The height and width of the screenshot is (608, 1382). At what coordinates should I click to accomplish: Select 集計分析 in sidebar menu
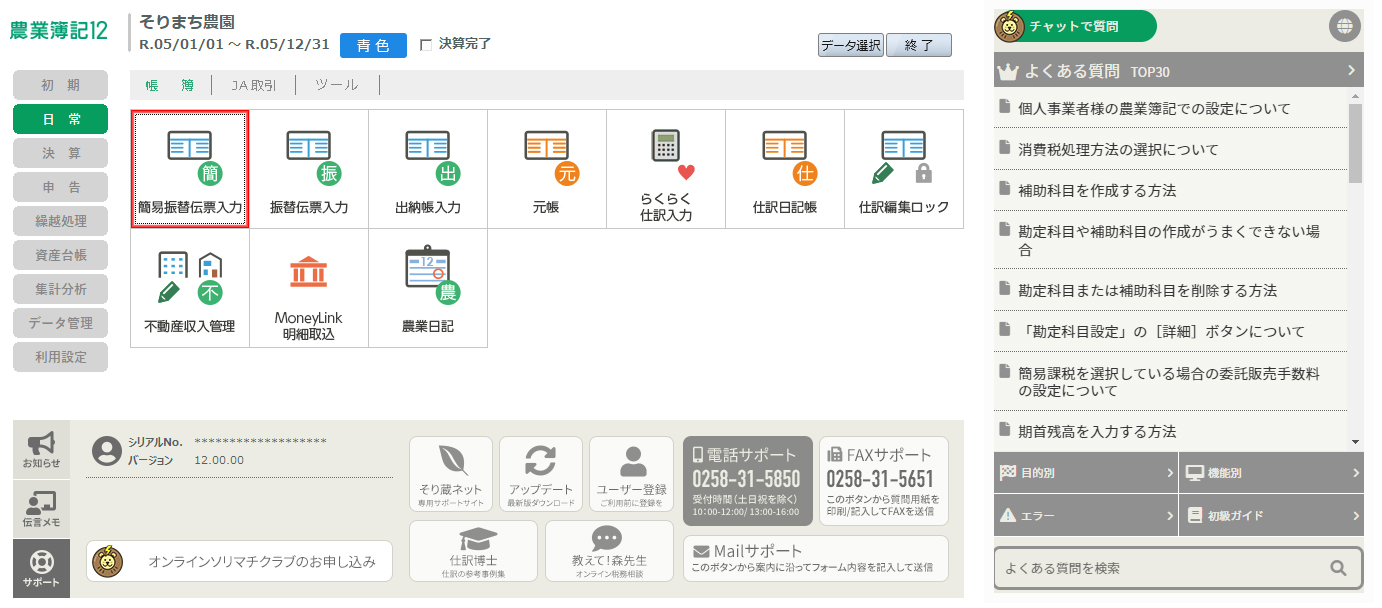coord(60,289)
